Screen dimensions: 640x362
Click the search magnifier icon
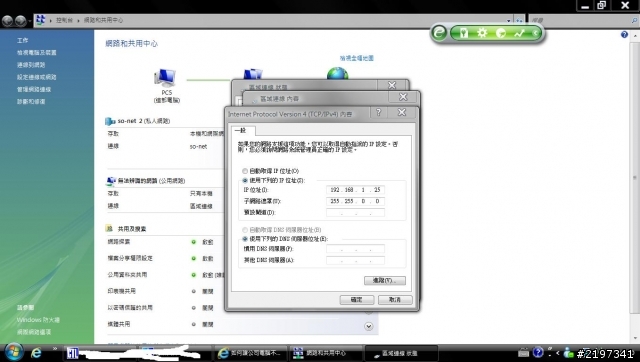[x=634, y=20]
